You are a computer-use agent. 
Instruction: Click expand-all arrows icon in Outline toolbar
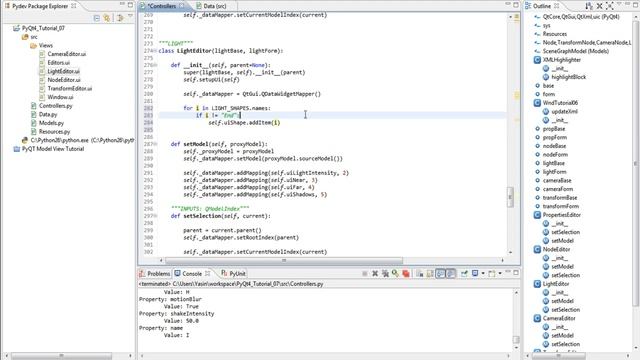tap(609, 6)
